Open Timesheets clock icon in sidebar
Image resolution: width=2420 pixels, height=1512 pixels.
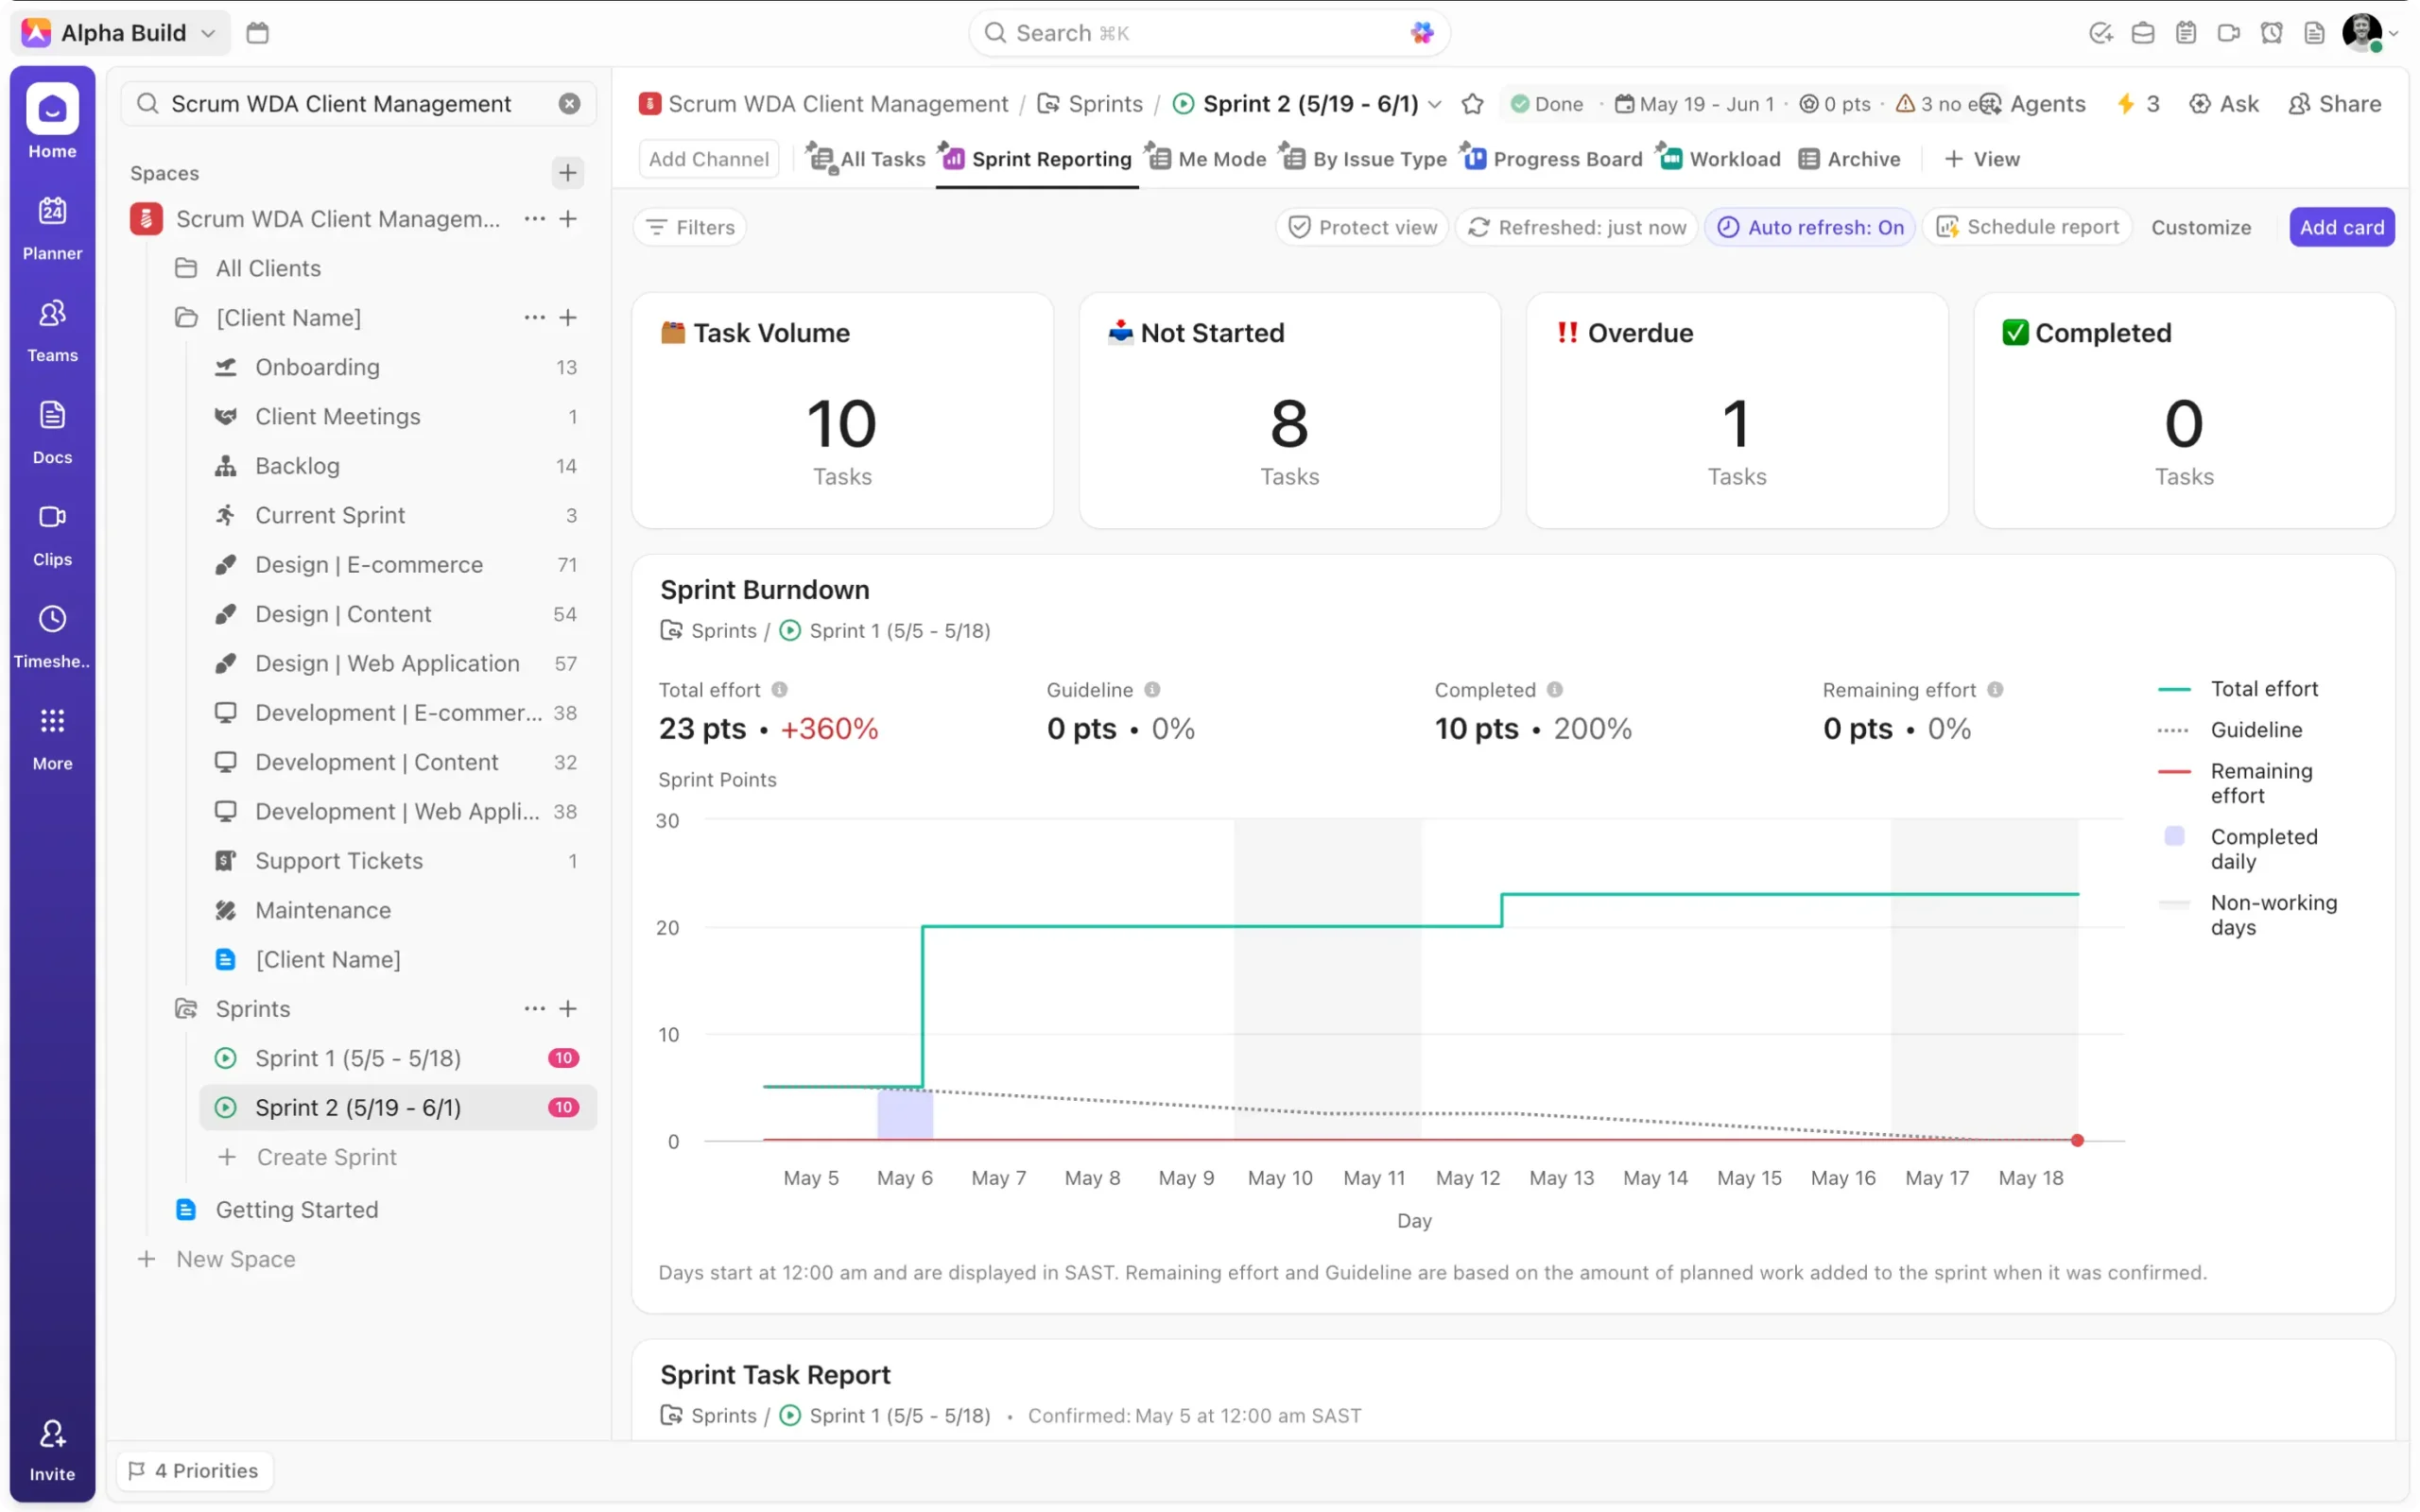click(x=52, y=619)
